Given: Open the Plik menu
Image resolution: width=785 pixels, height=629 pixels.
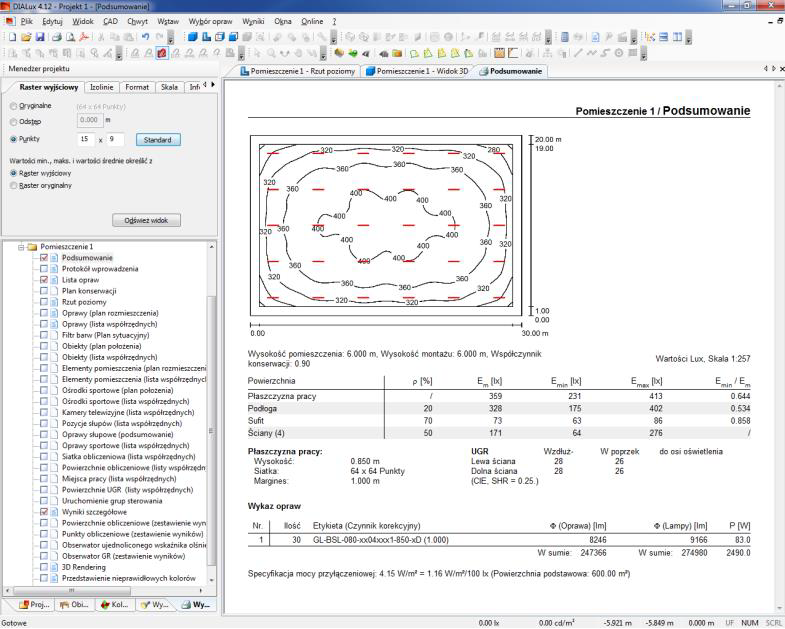Looking at the screenshot, I should tap(27, 22).
